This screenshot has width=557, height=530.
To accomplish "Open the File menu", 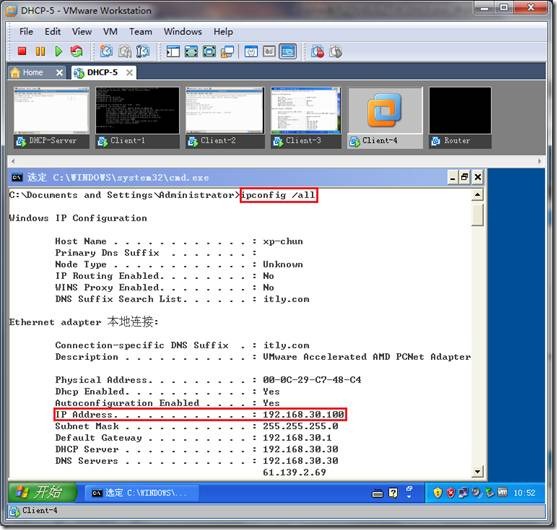I will click(x=26, y=32).
